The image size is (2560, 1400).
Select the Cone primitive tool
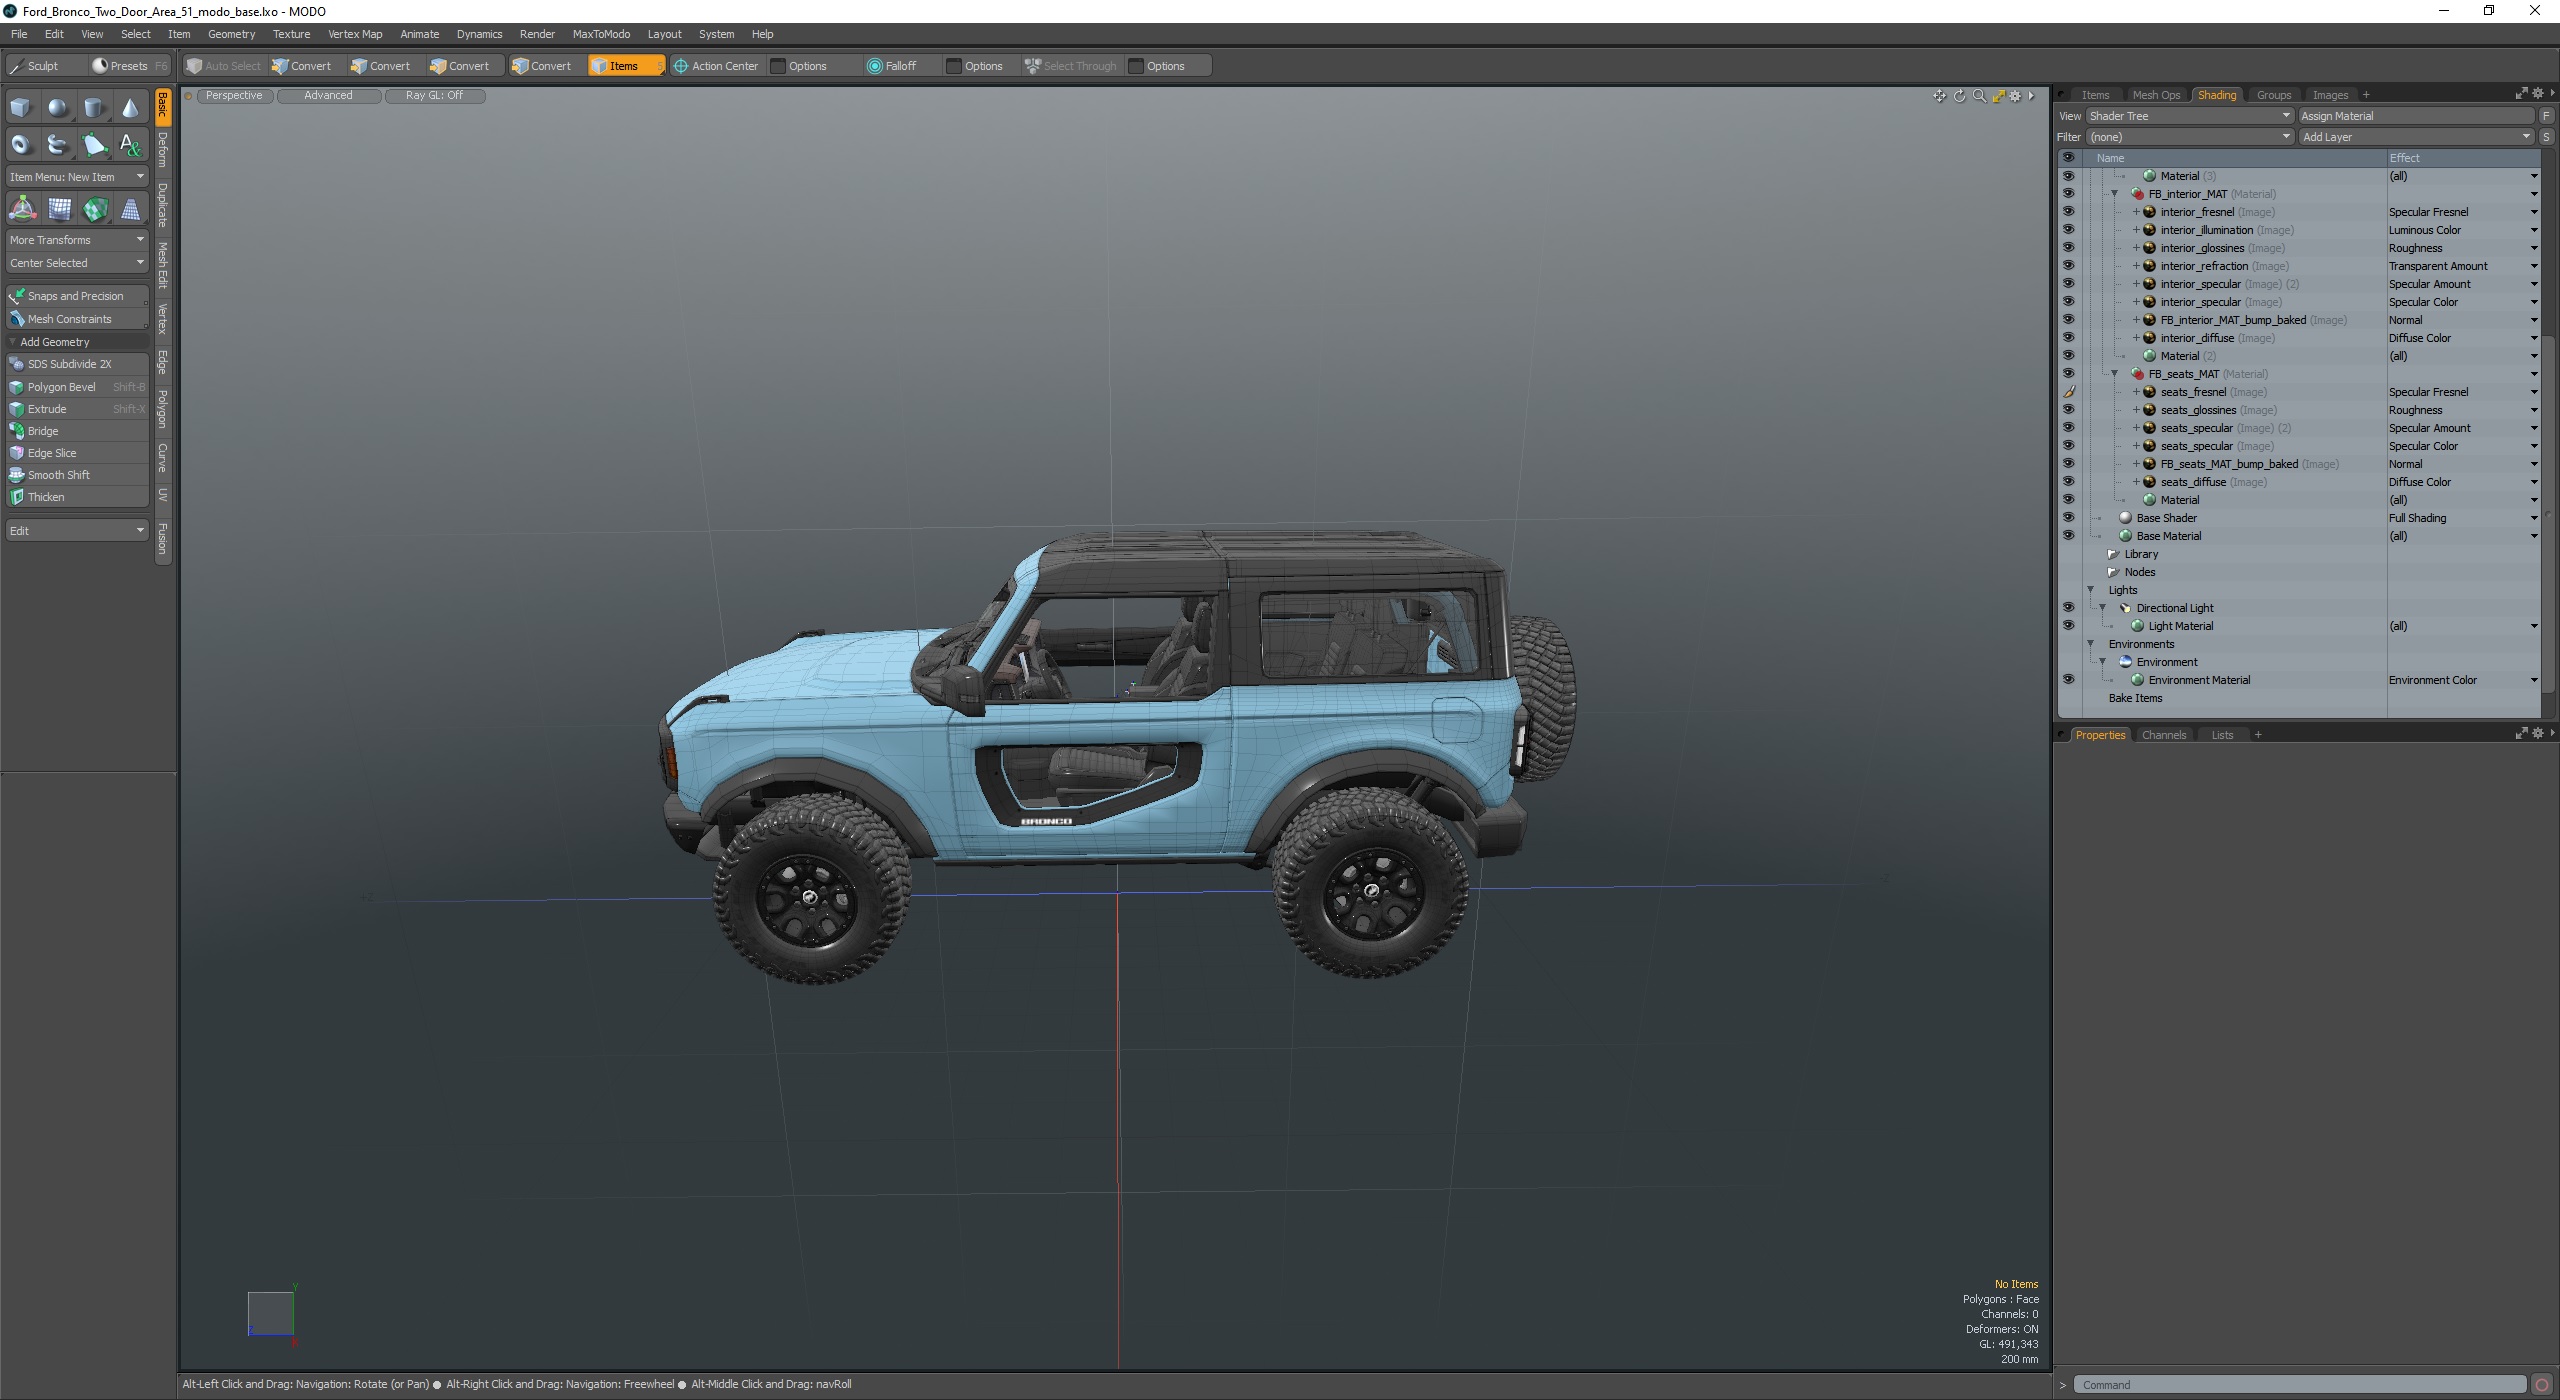[x=130, y=108]
